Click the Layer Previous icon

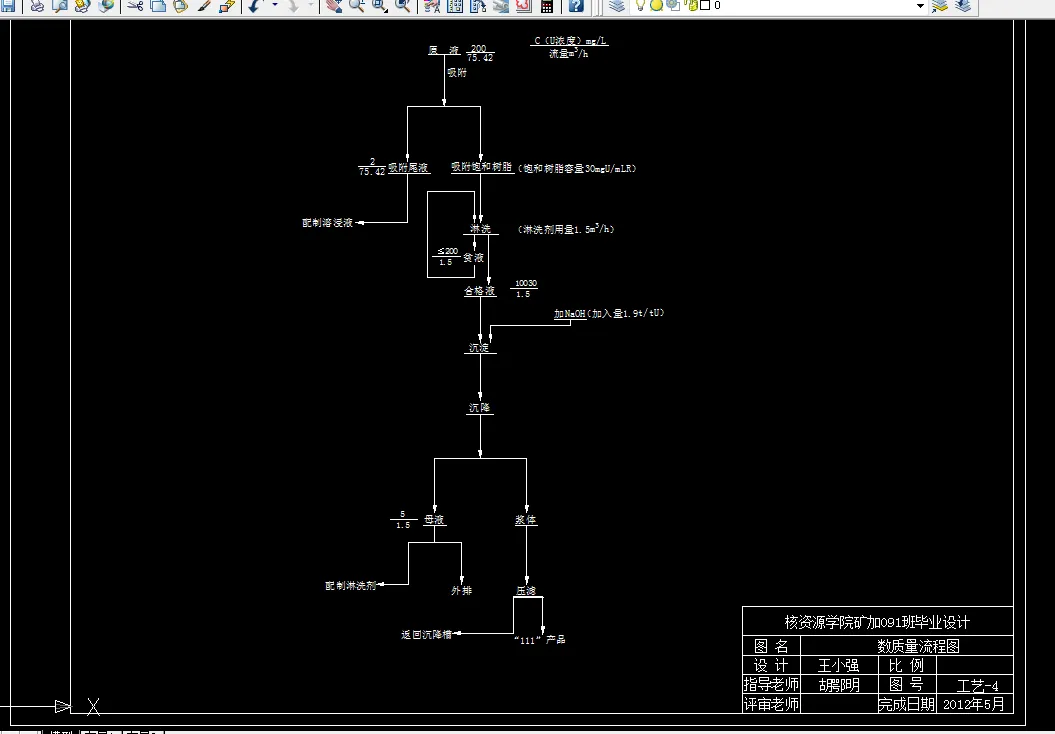click(x=963, y=5)
